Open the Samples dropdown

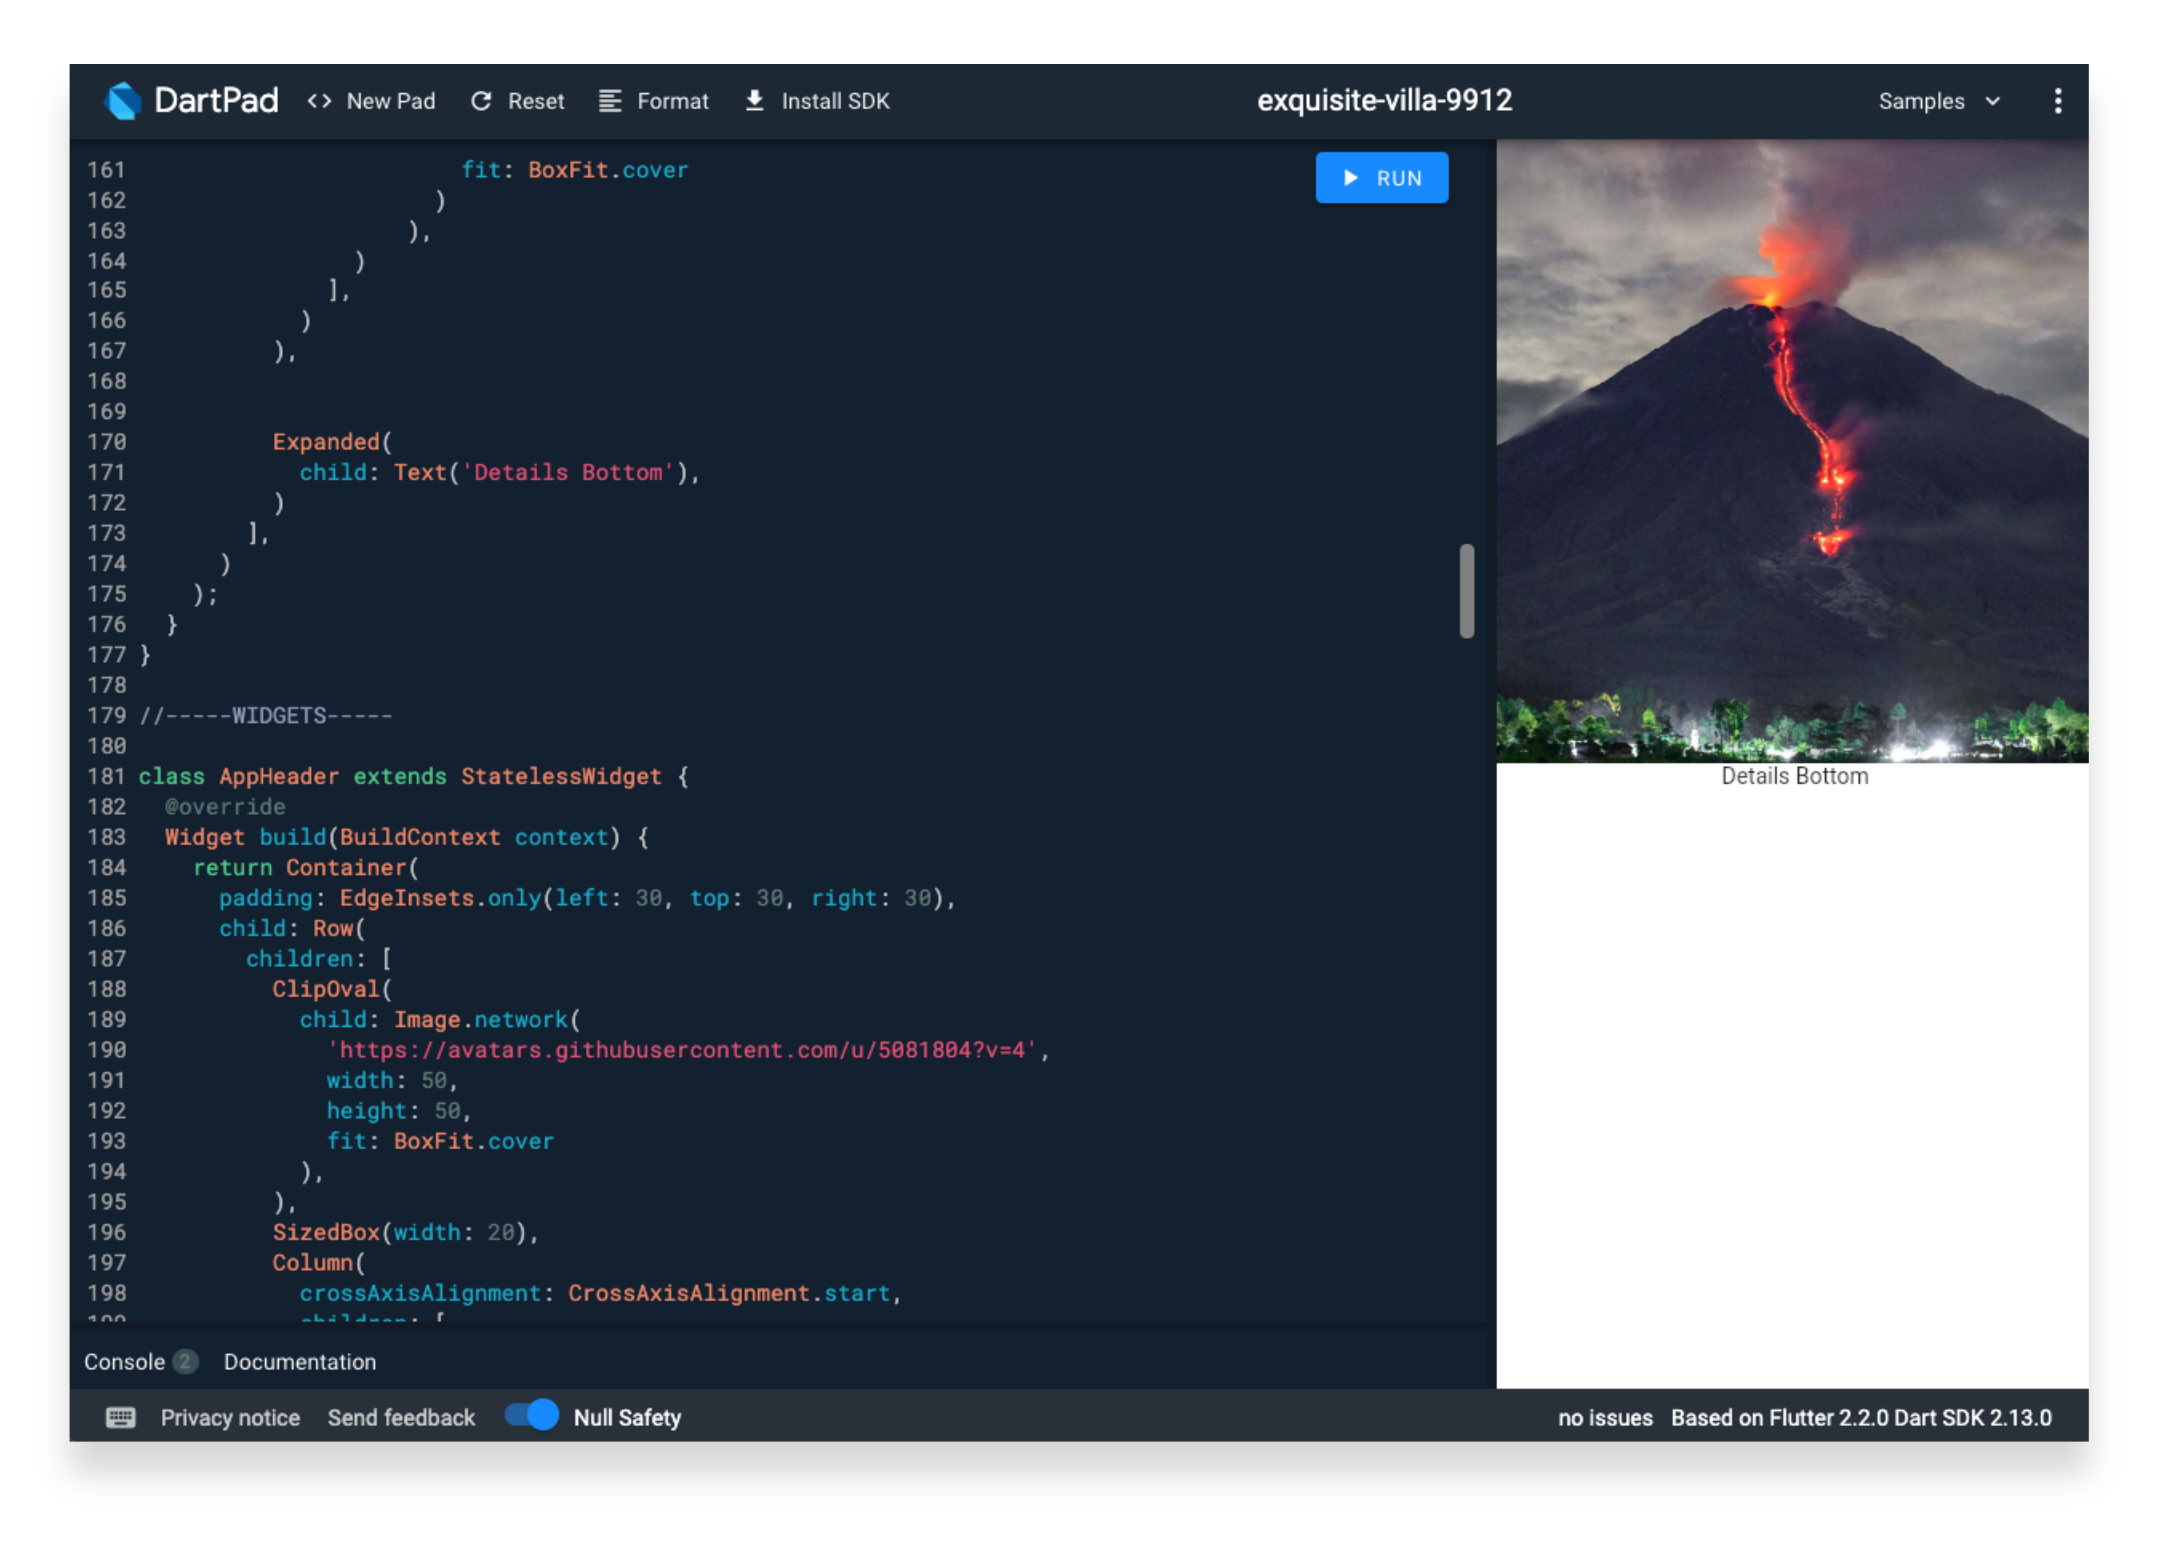(x=1939, y=101)
